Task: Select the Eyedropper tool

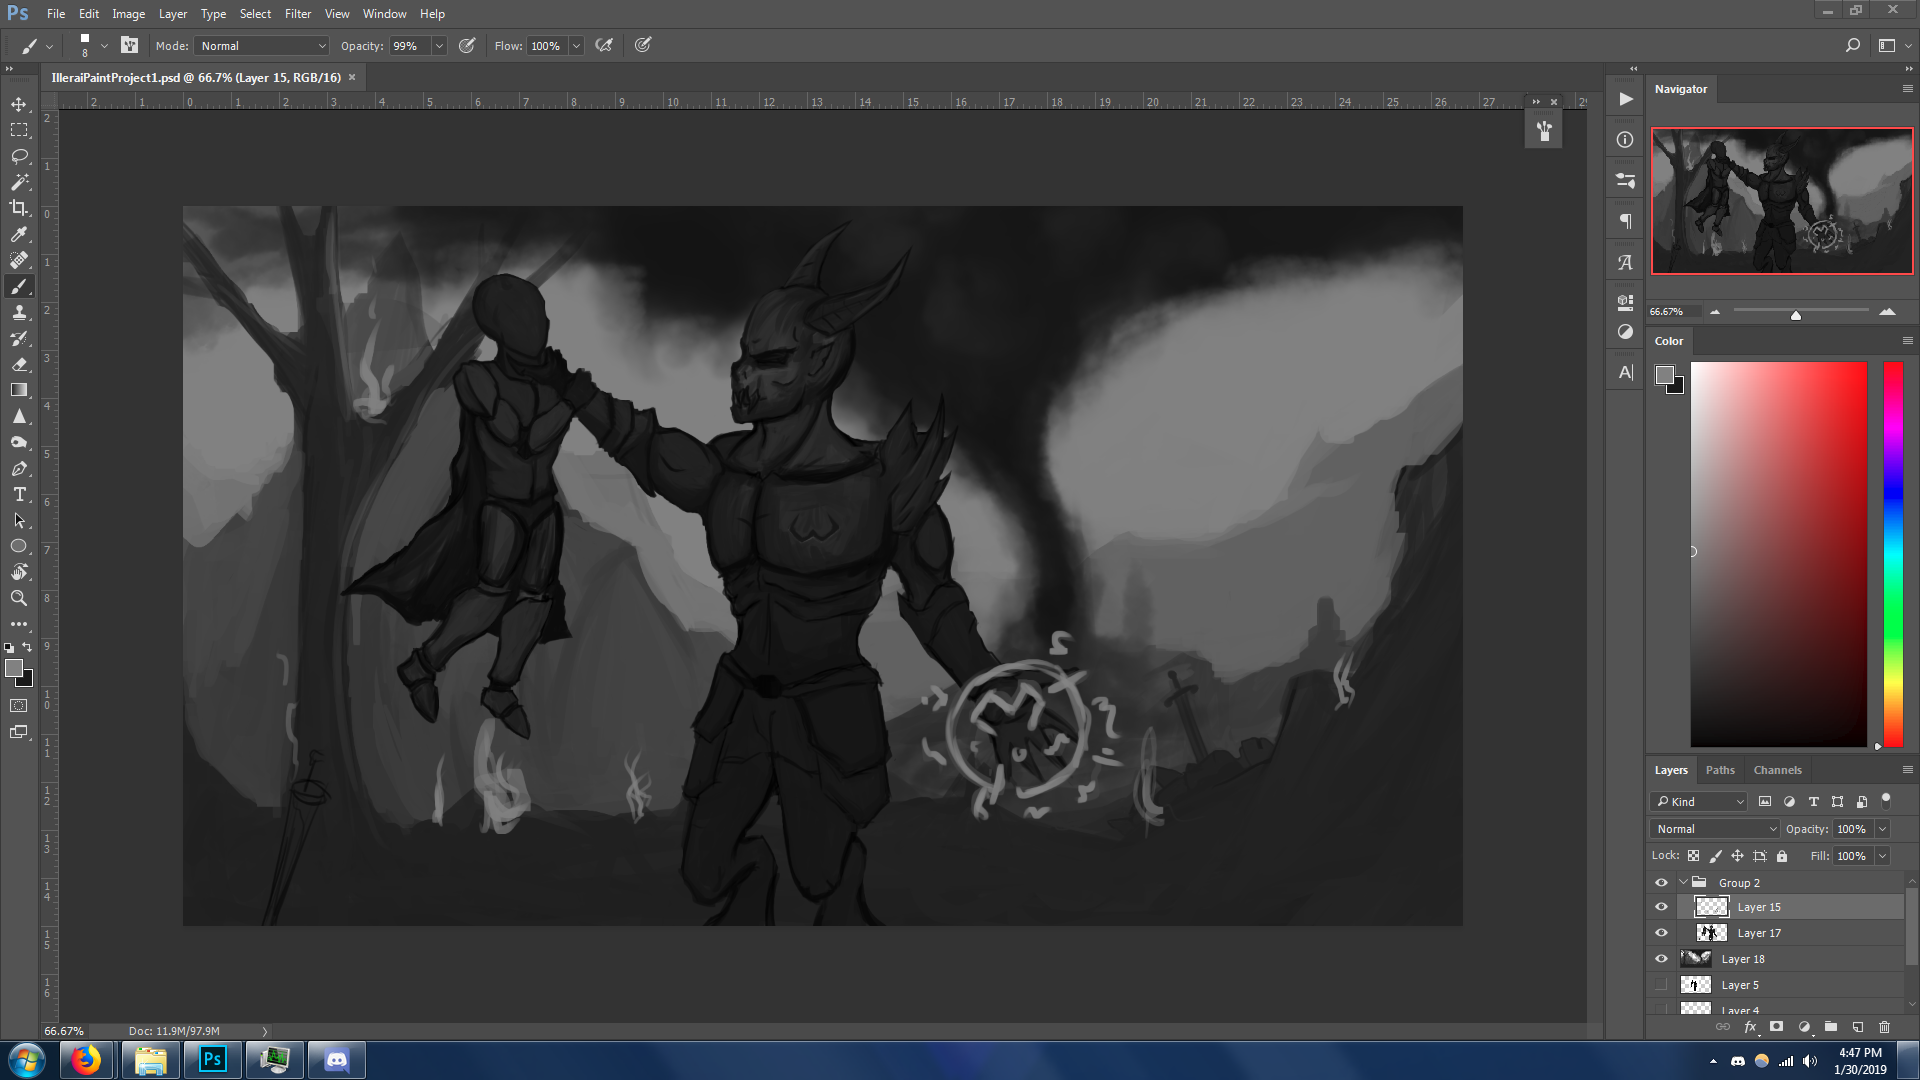Action: tap(19, 234)
